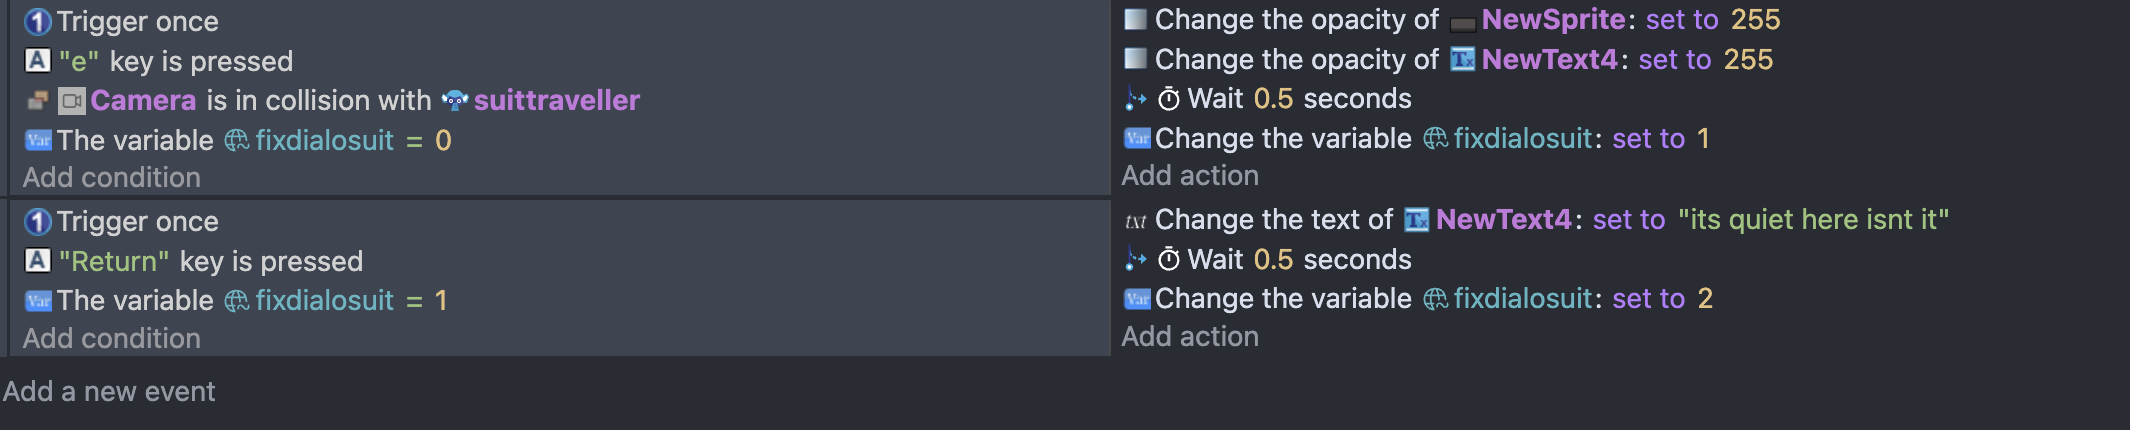Viewport: 2130px width, 430px height.
Task: Click the keyboard icon beside "e" key condition
Action: tap(37, 61)
